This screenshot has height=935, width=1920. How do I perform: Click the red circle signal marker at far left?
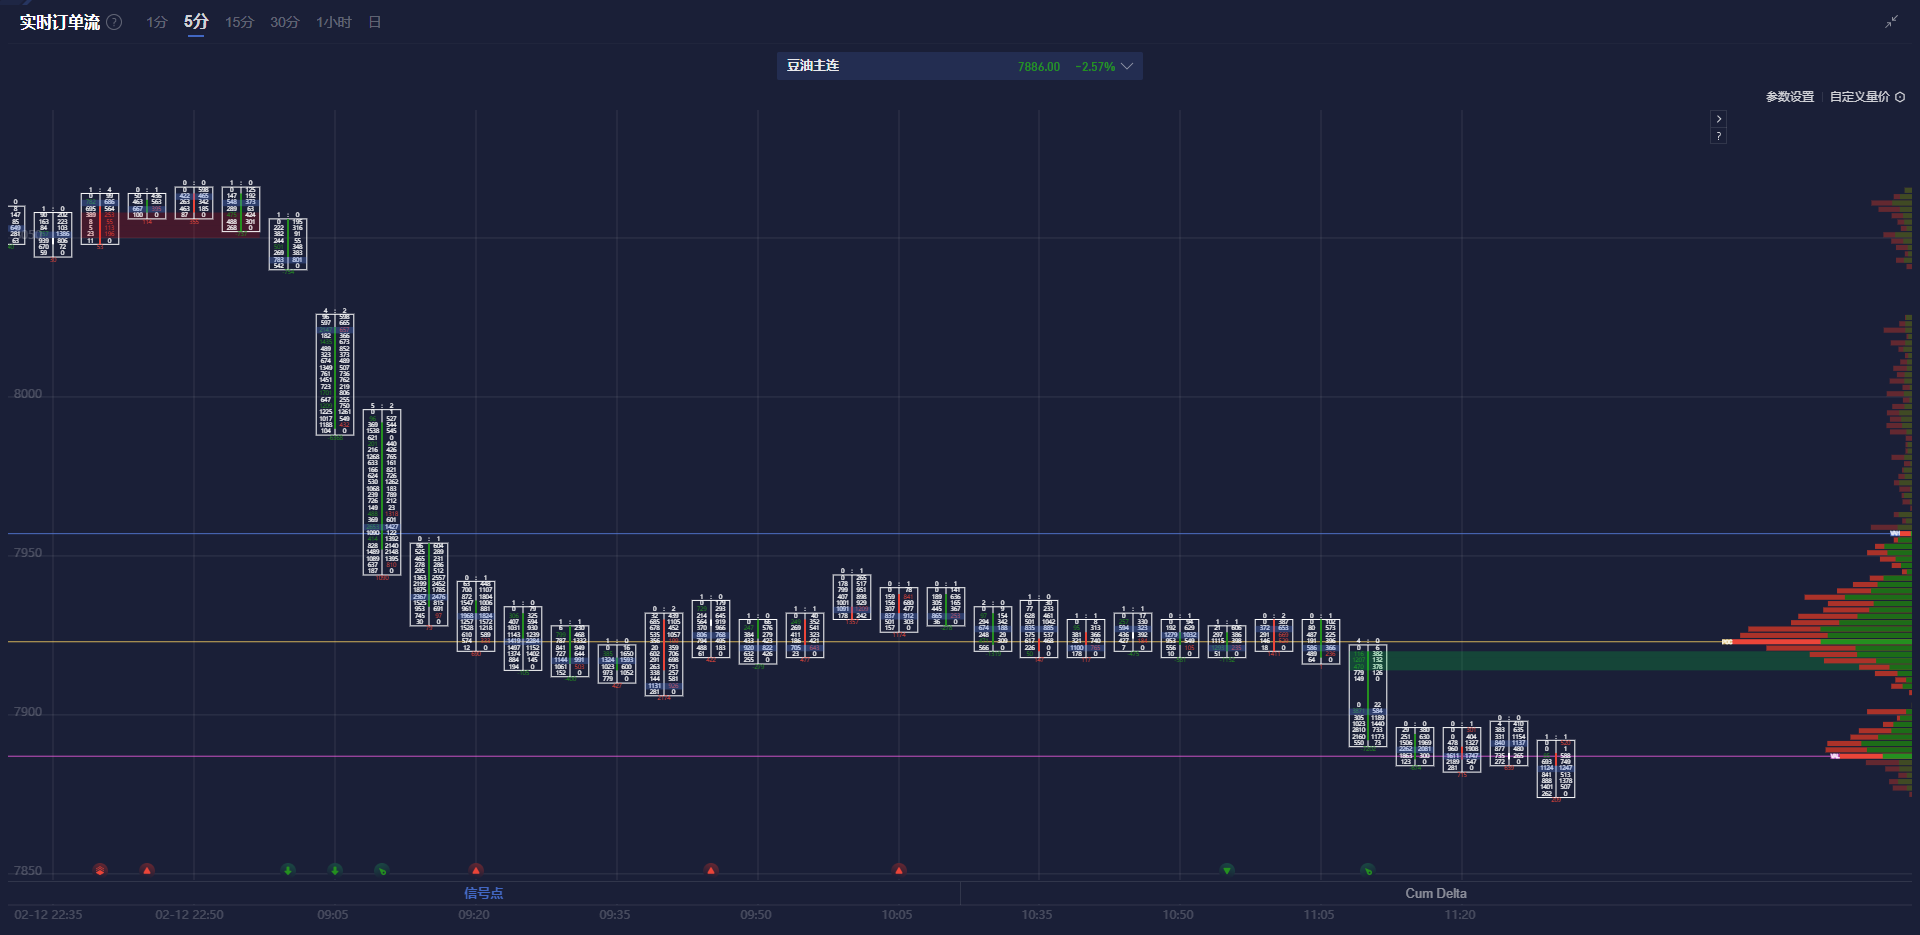click(x=100, y=869)
